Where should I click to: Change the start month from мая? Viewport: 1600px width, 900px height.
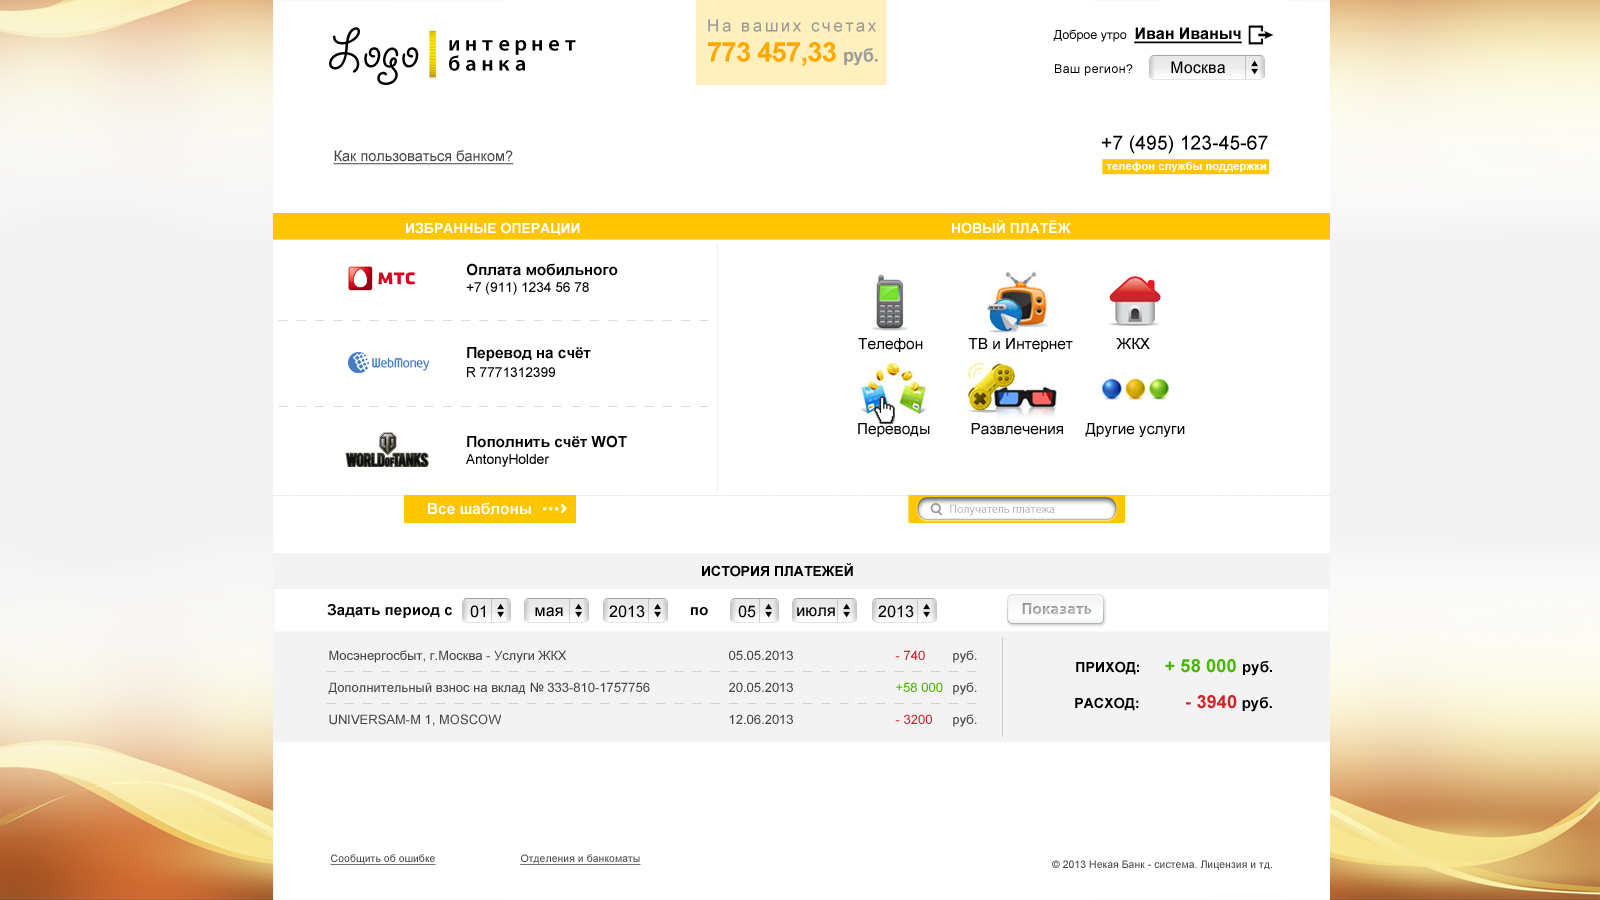(x=555, y=610)
